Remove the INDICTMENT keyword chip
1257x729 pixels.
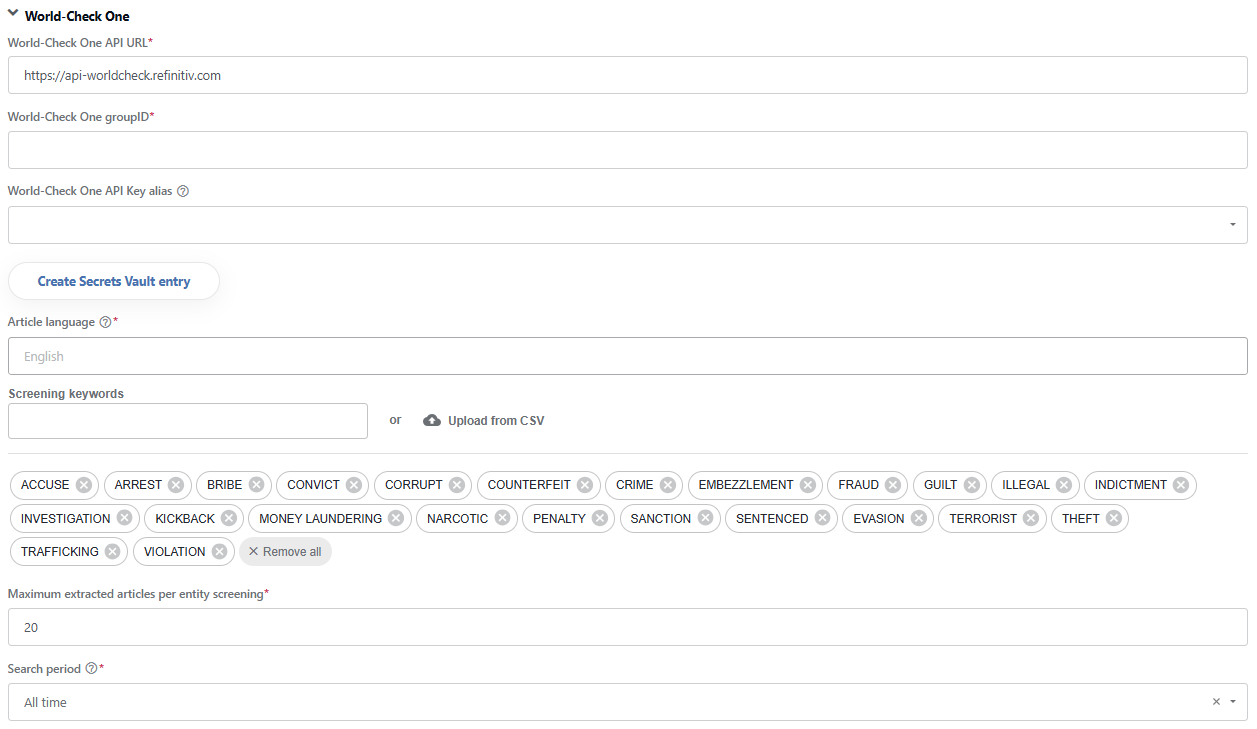pos(1181,485)
